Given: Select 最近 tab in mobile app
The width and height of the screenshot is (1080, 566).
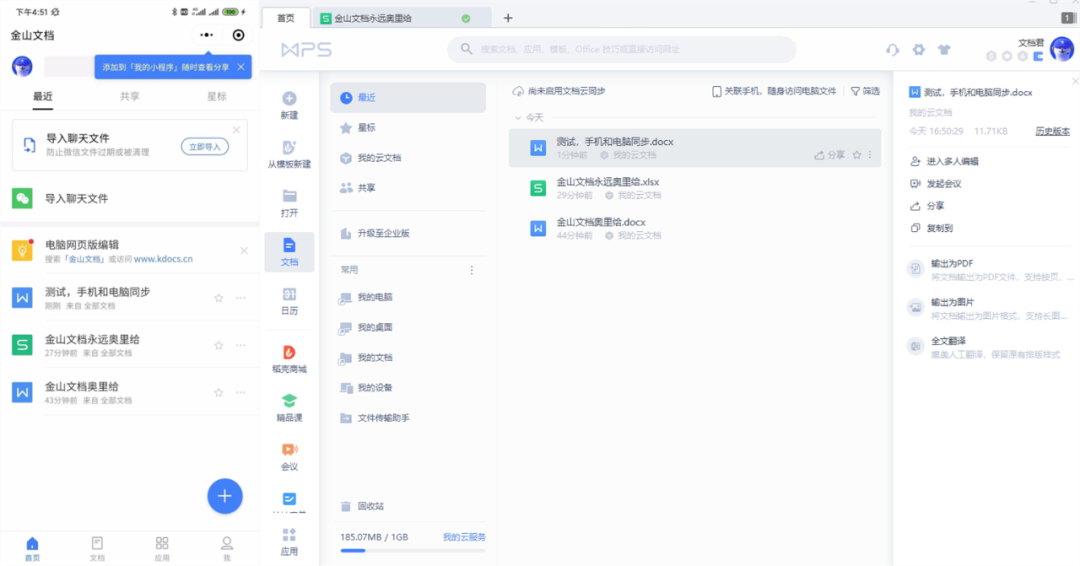Looking at the screenshot, I should pyautogui.click(x=43, y=96).
